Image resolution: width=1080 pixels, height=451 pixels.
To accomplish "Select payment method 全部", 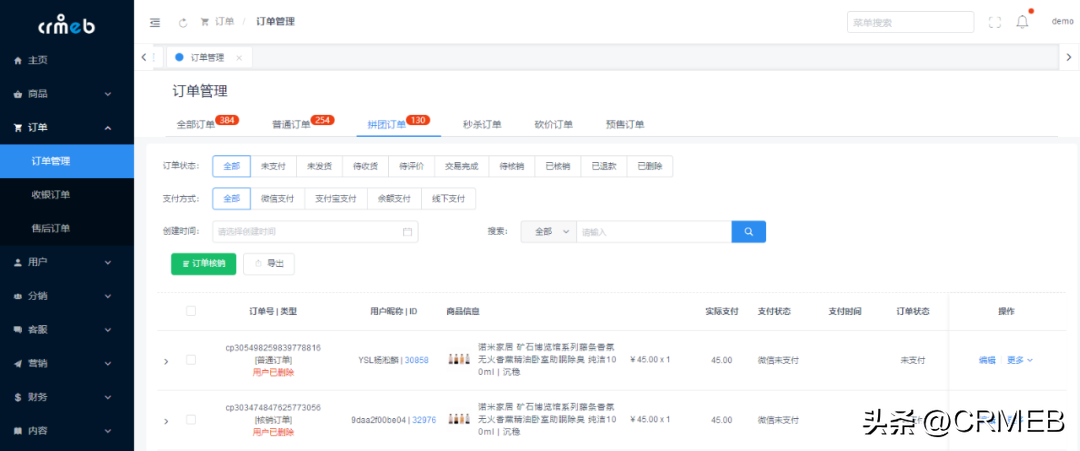I will [x=231, y=198].
